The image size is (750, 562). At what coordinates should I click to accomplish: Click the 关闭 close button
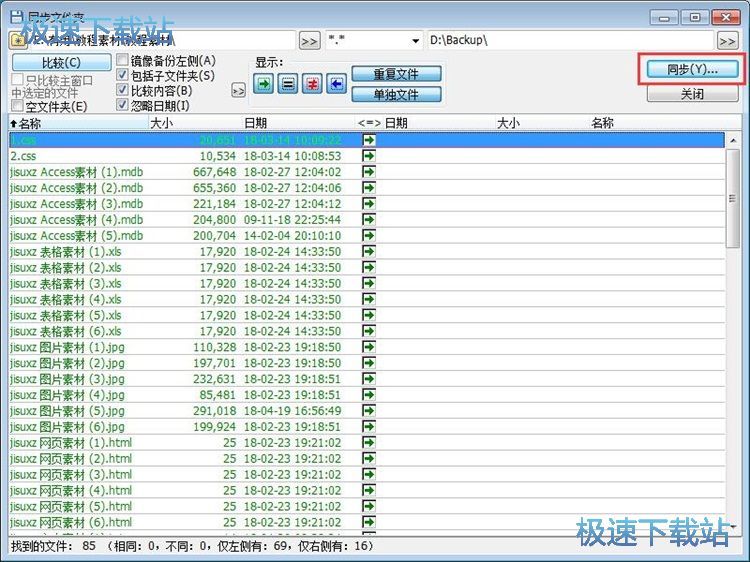pyautogui.click(x=692, y=94)
